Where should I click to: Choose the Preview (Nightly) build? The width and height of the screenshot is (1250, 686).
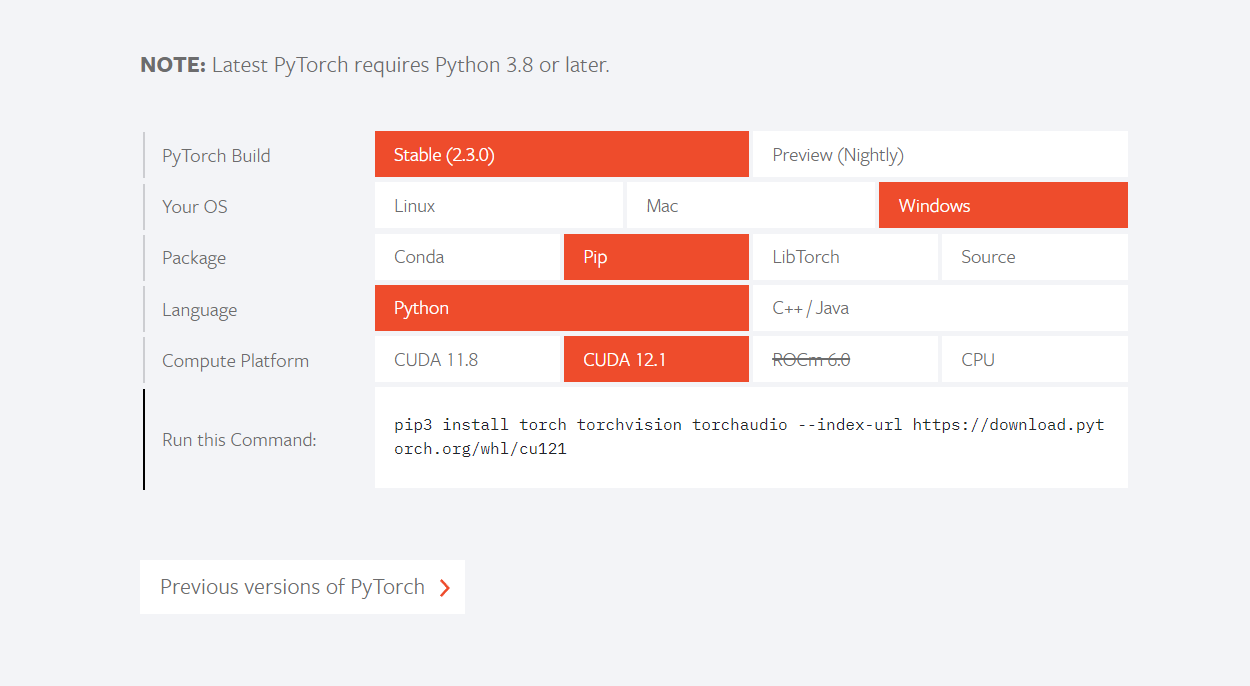(x=940, y=155)
